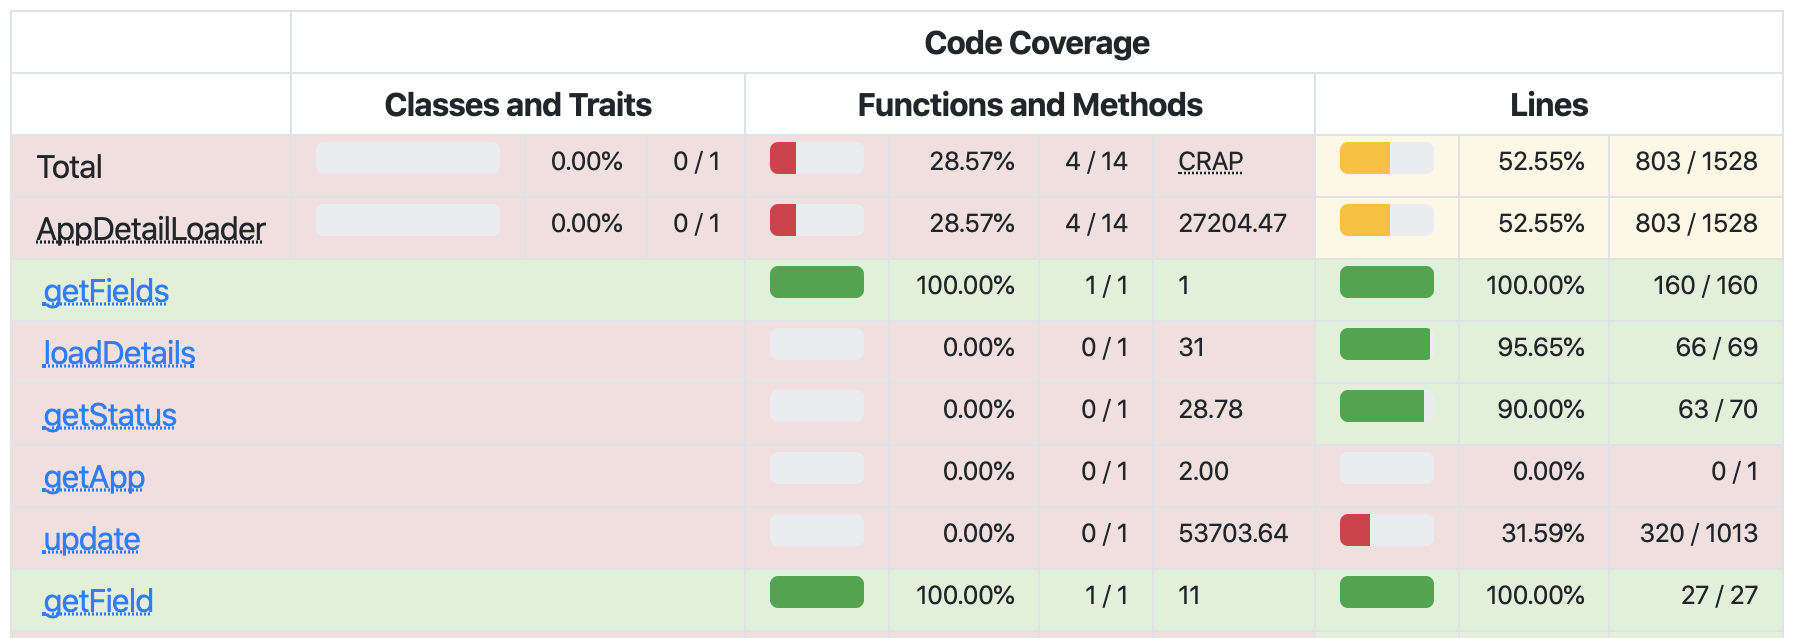Click the Functions and Methods column header

(1030, 105)
